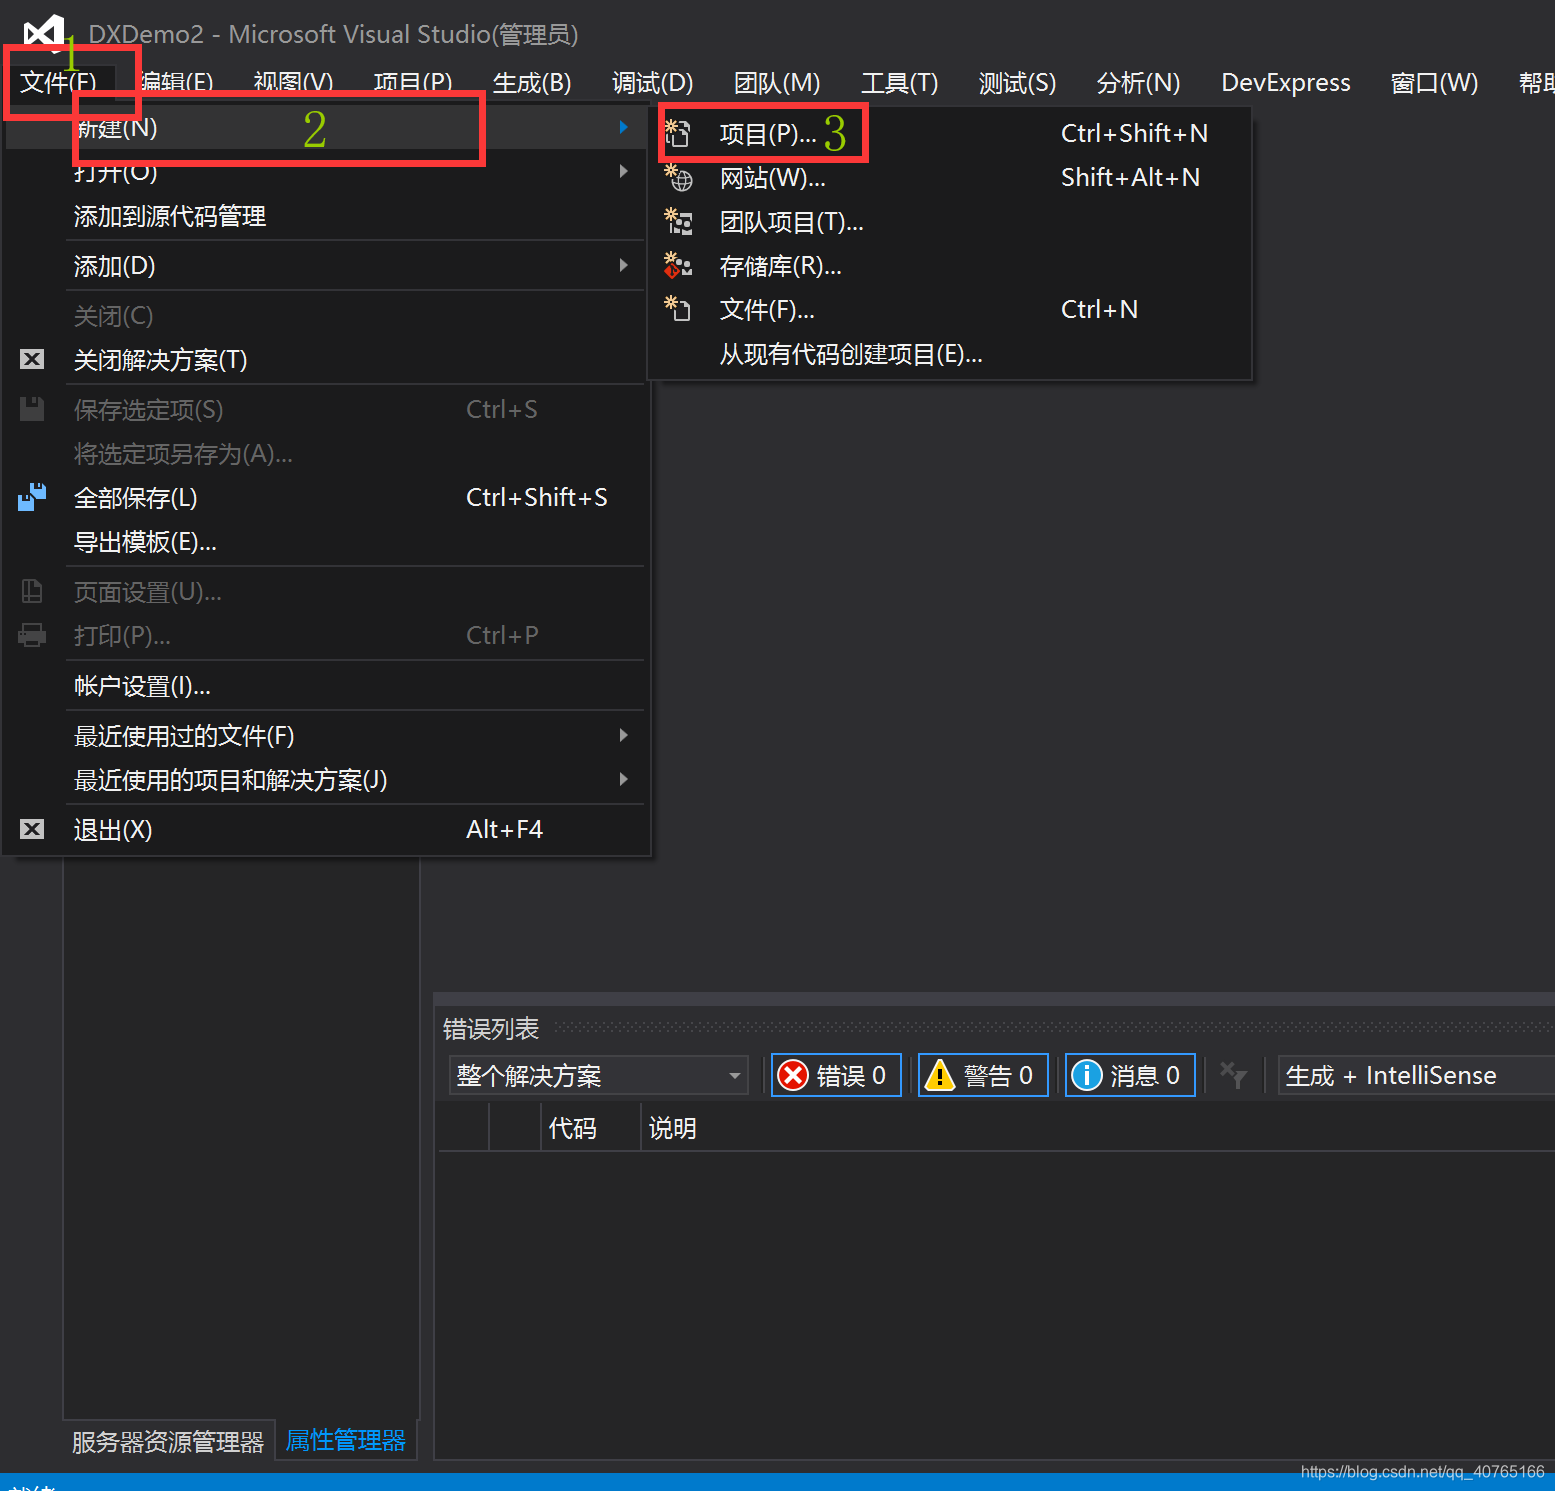Select 关闭解决方案(T) menu entry

click(326, 359)
